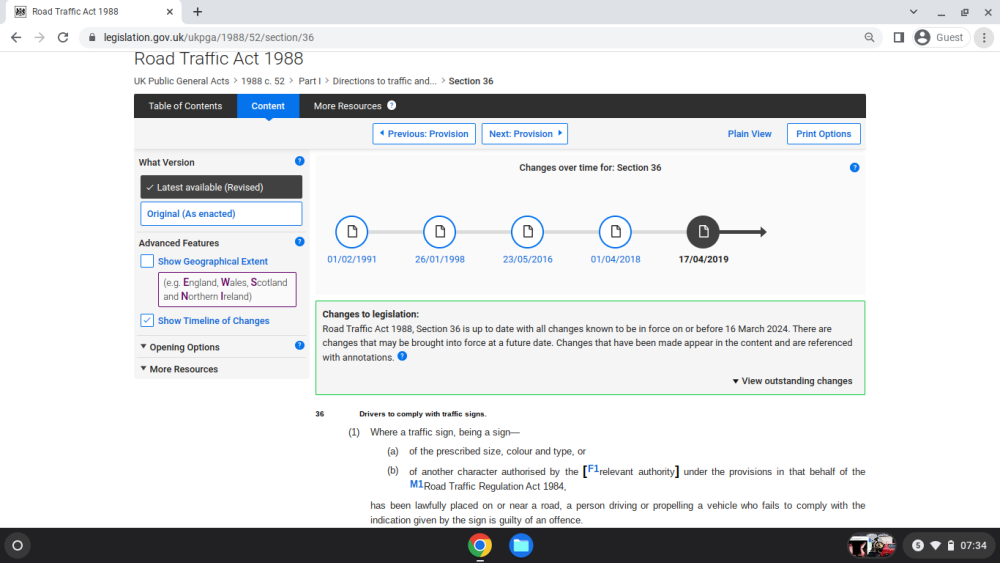
Task: Click the Part I breadcrumb
Action: [309, 81]
